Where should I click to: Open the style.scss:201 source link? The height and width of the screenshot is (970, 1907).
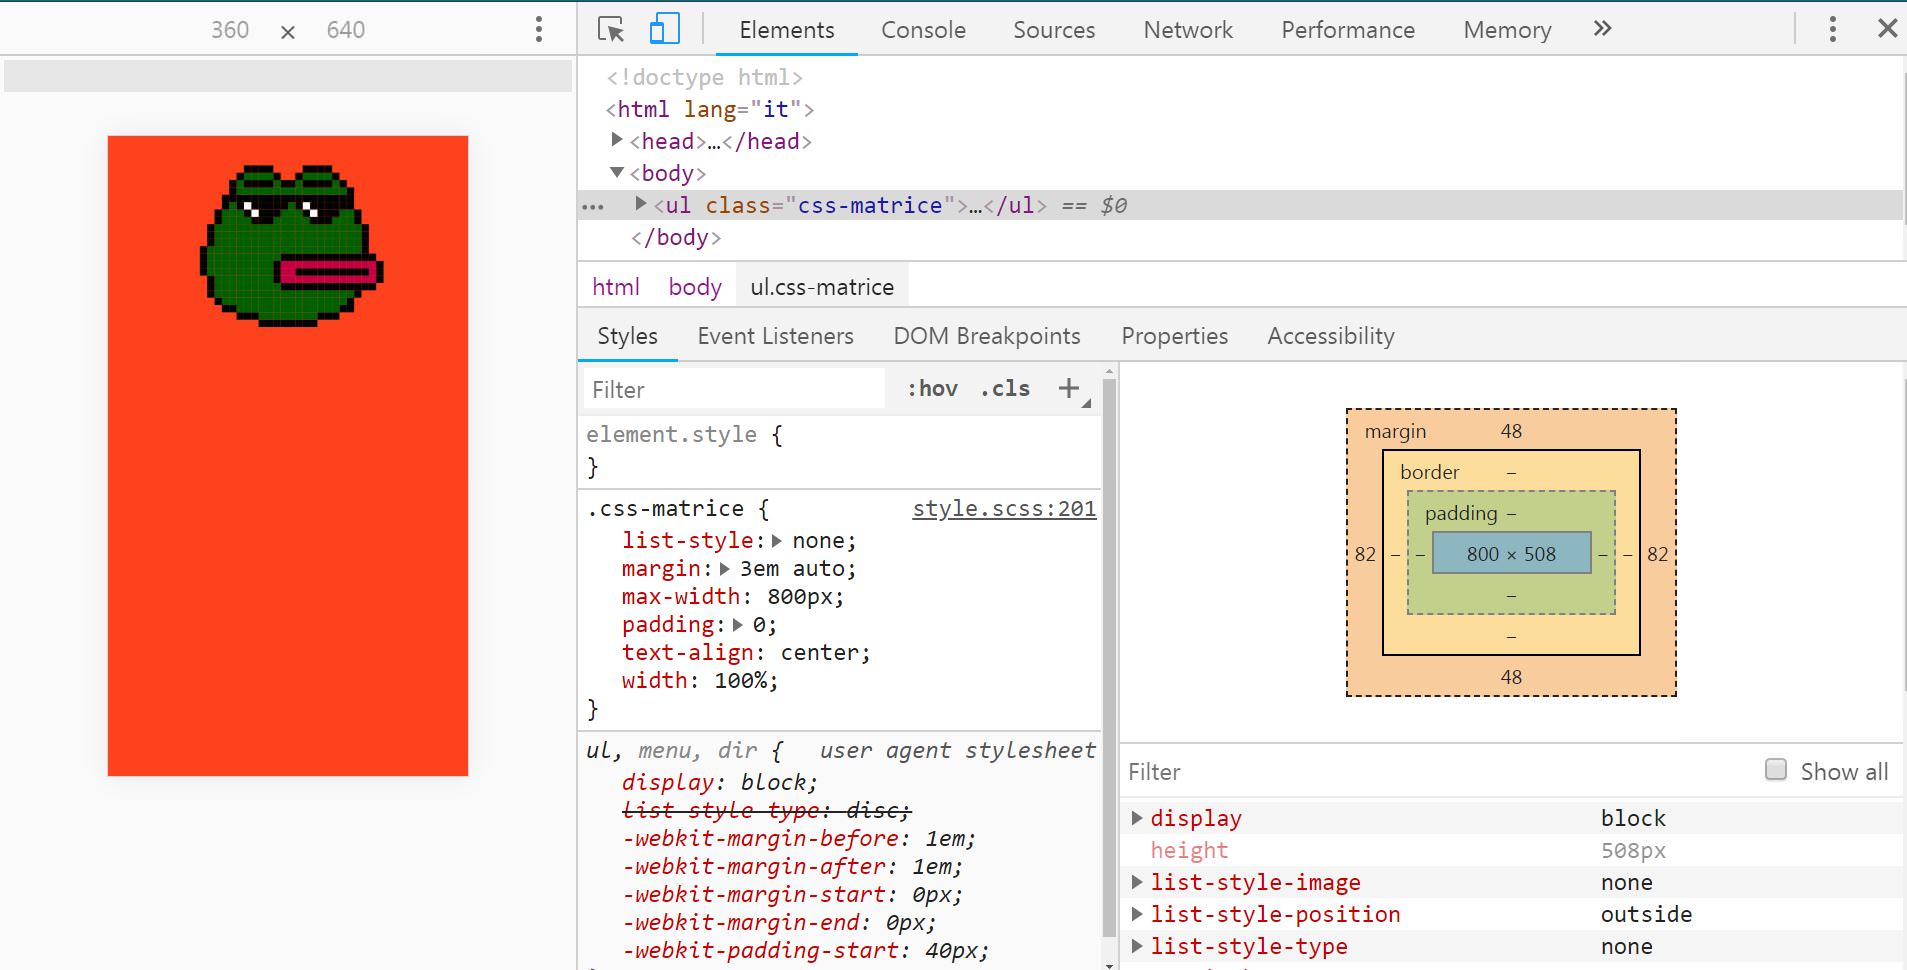pyautogui.click(x=1004, y=508)
